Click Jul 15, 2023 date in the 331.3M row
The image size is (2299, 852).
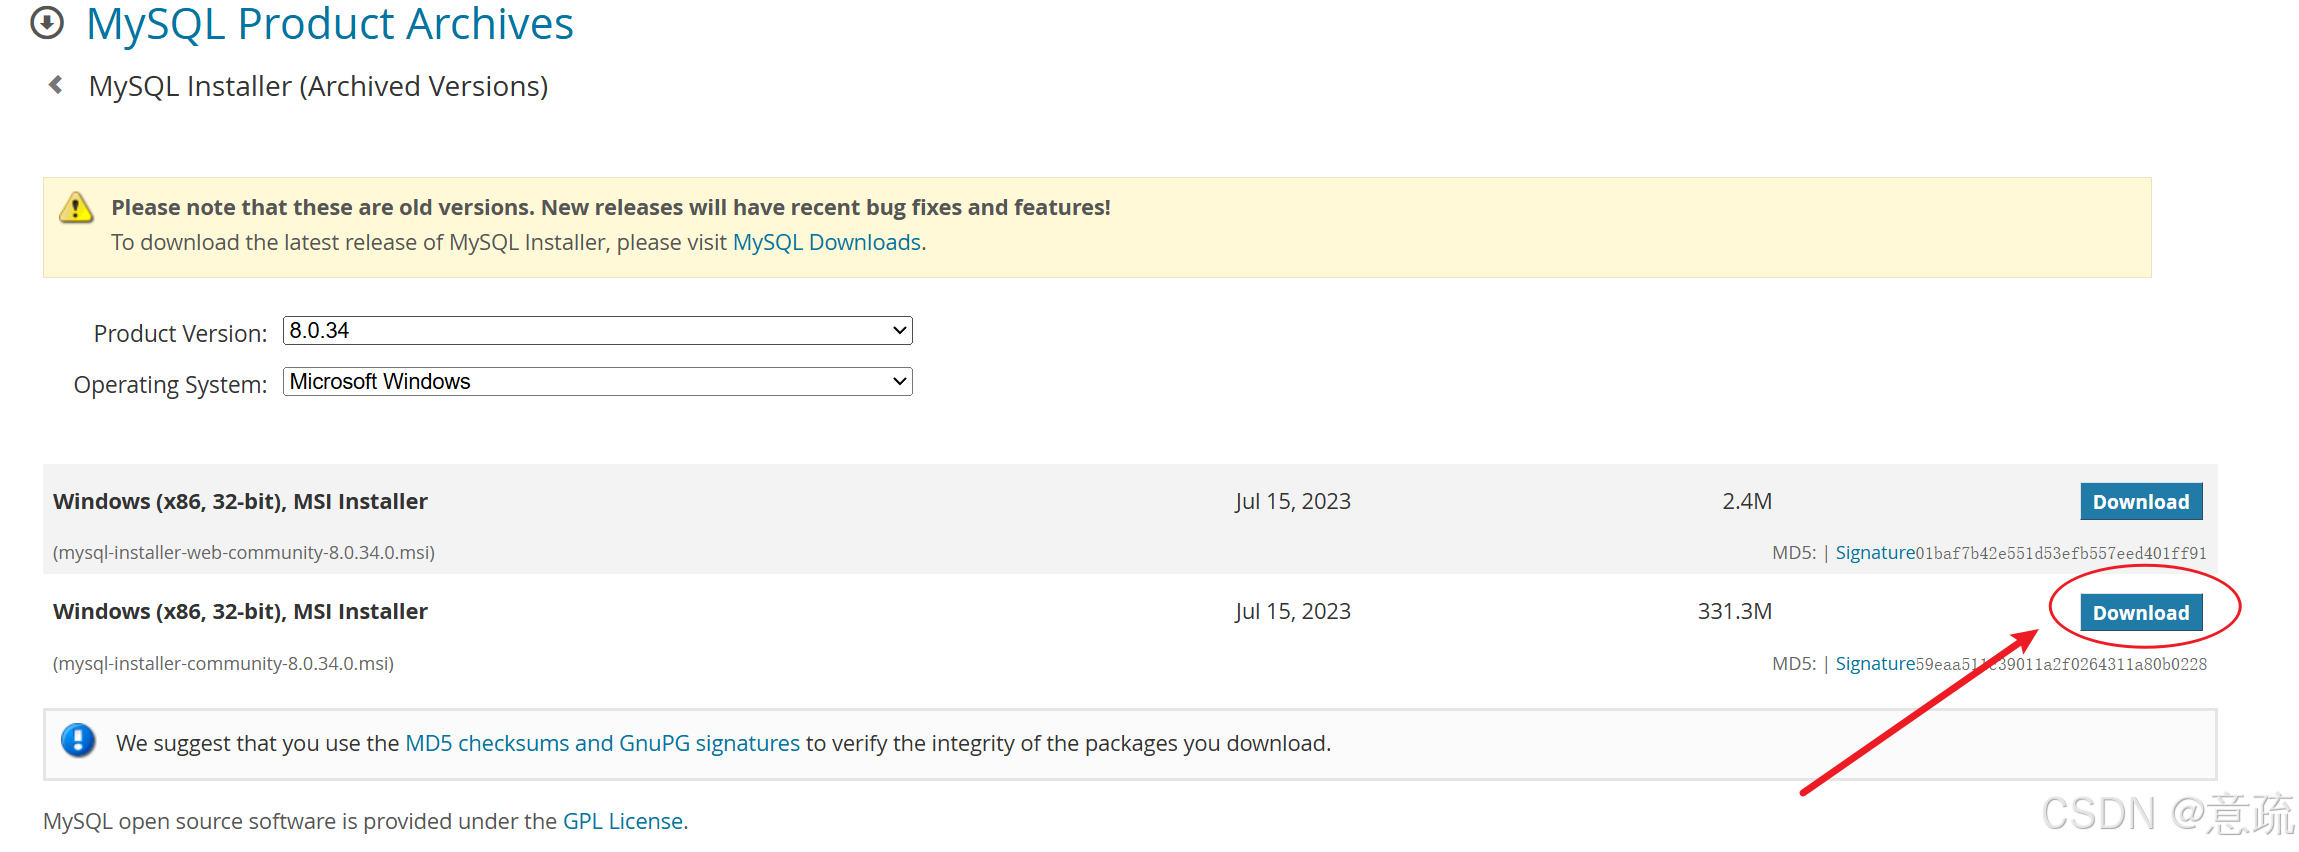[1293, 612]
